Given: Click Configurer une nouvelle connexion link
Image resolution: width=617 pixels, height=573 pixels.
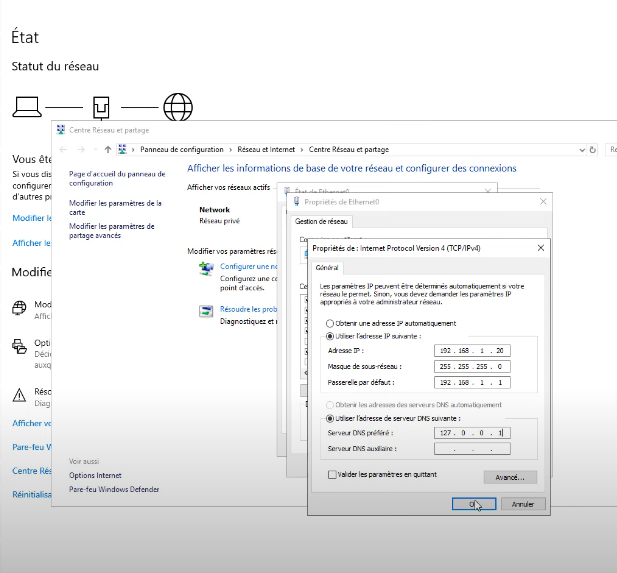Looking at the screenshot, I should tap(248, 266).
